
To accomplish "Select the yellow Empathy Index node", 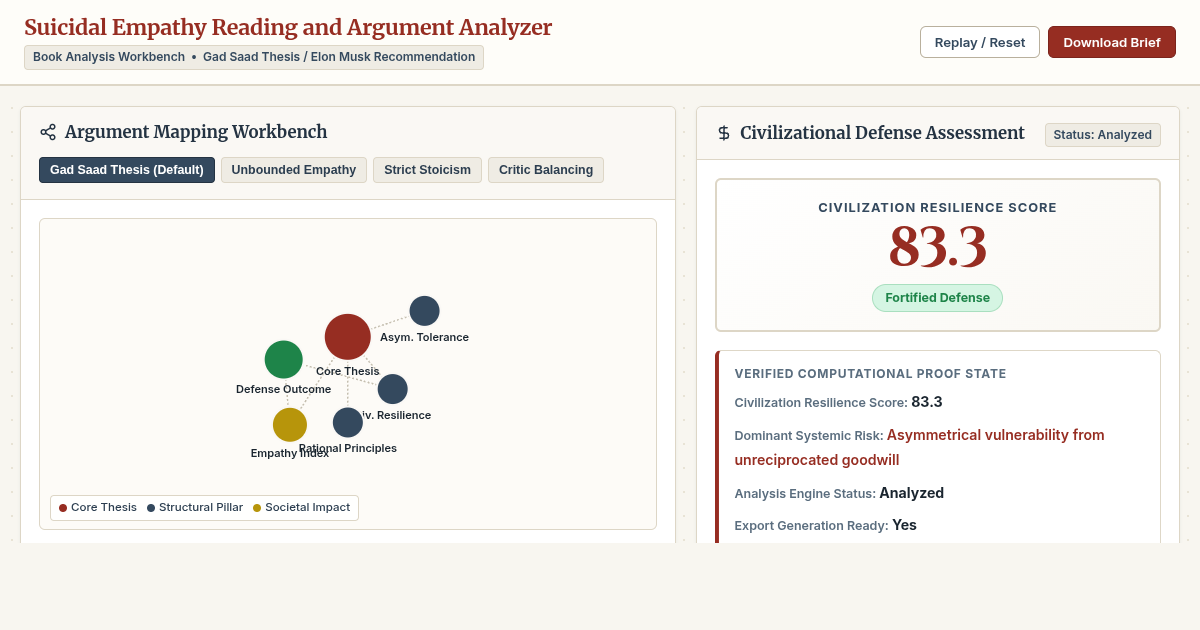I will (x=290, y=425).
